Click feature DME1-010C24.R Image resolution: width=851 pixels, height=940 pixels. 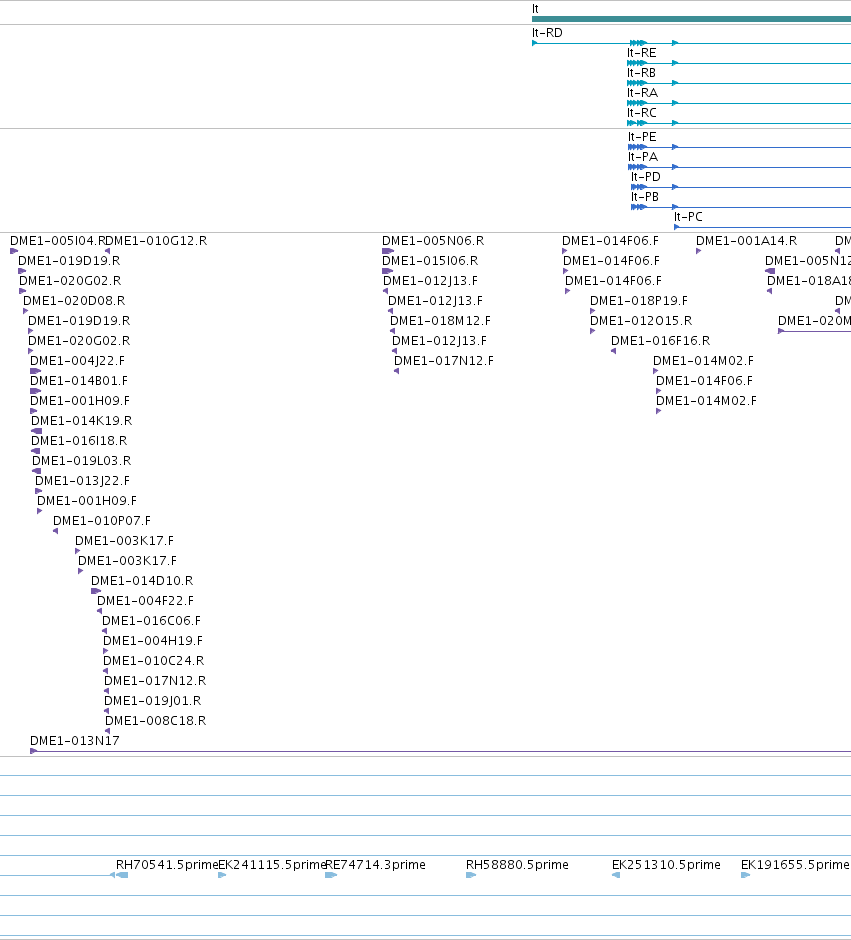[x=153, y=661]
